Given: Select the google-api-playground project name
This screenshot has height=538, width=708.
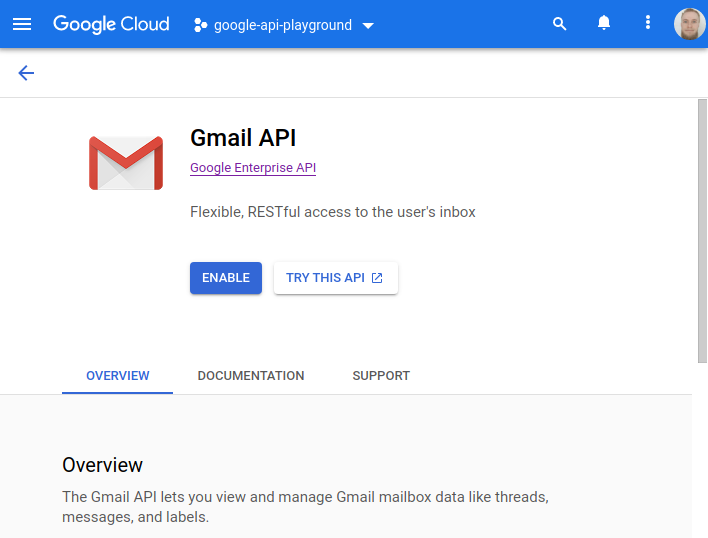Looking at the screenshot, I should click(x=282, y=25).
